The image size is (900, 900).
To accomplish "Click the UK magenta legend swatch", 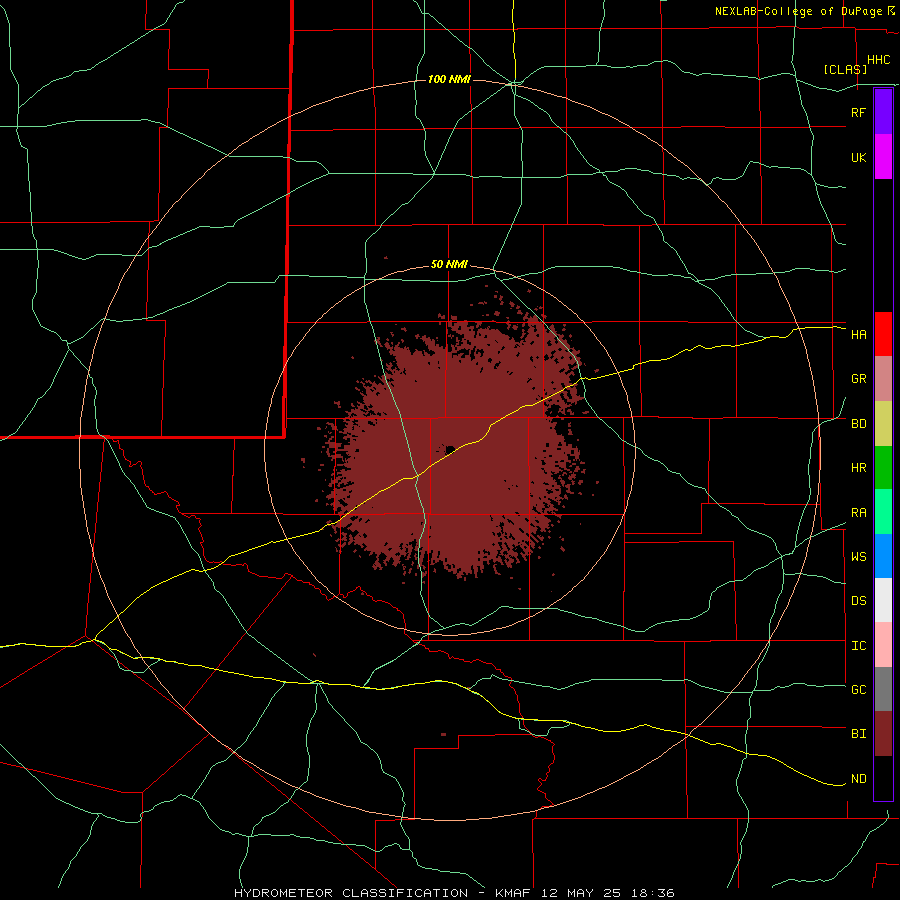I will (883, 157).
